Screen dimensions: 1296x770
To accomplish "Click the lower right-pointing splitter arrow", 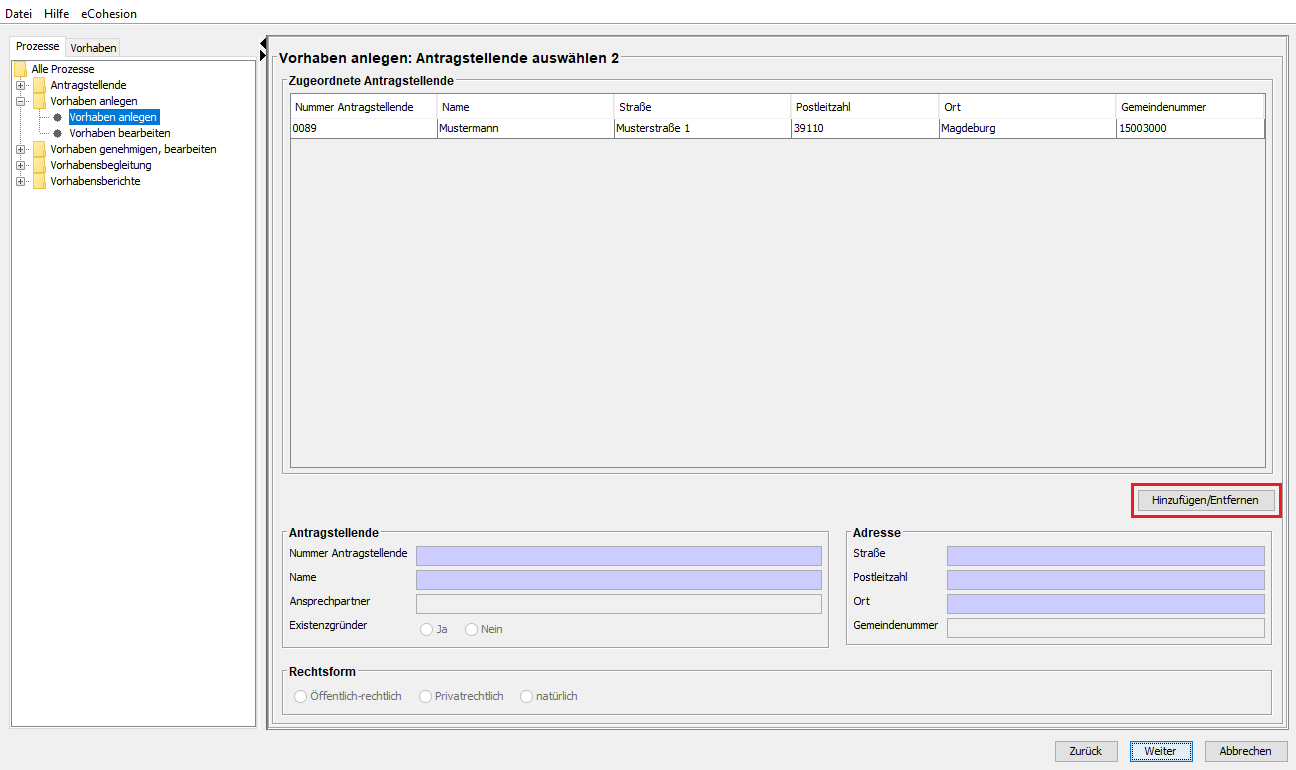I will pyautogui.click(x=263, y=55).
